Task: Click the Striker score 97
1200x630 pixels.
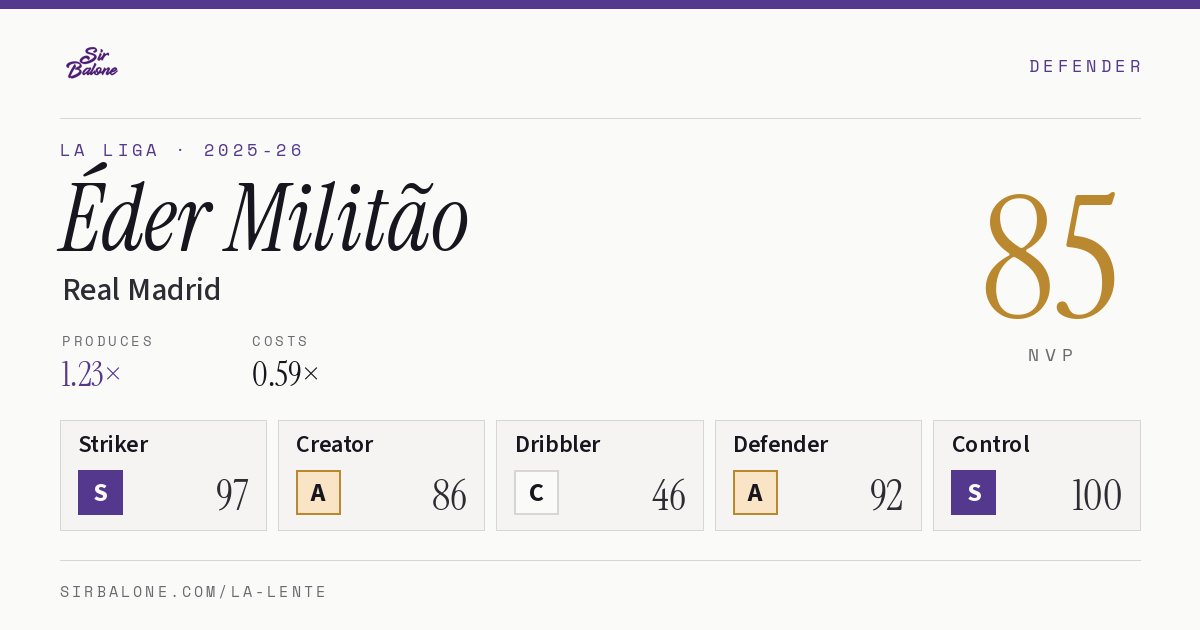Action: click(x=232, y=495)
